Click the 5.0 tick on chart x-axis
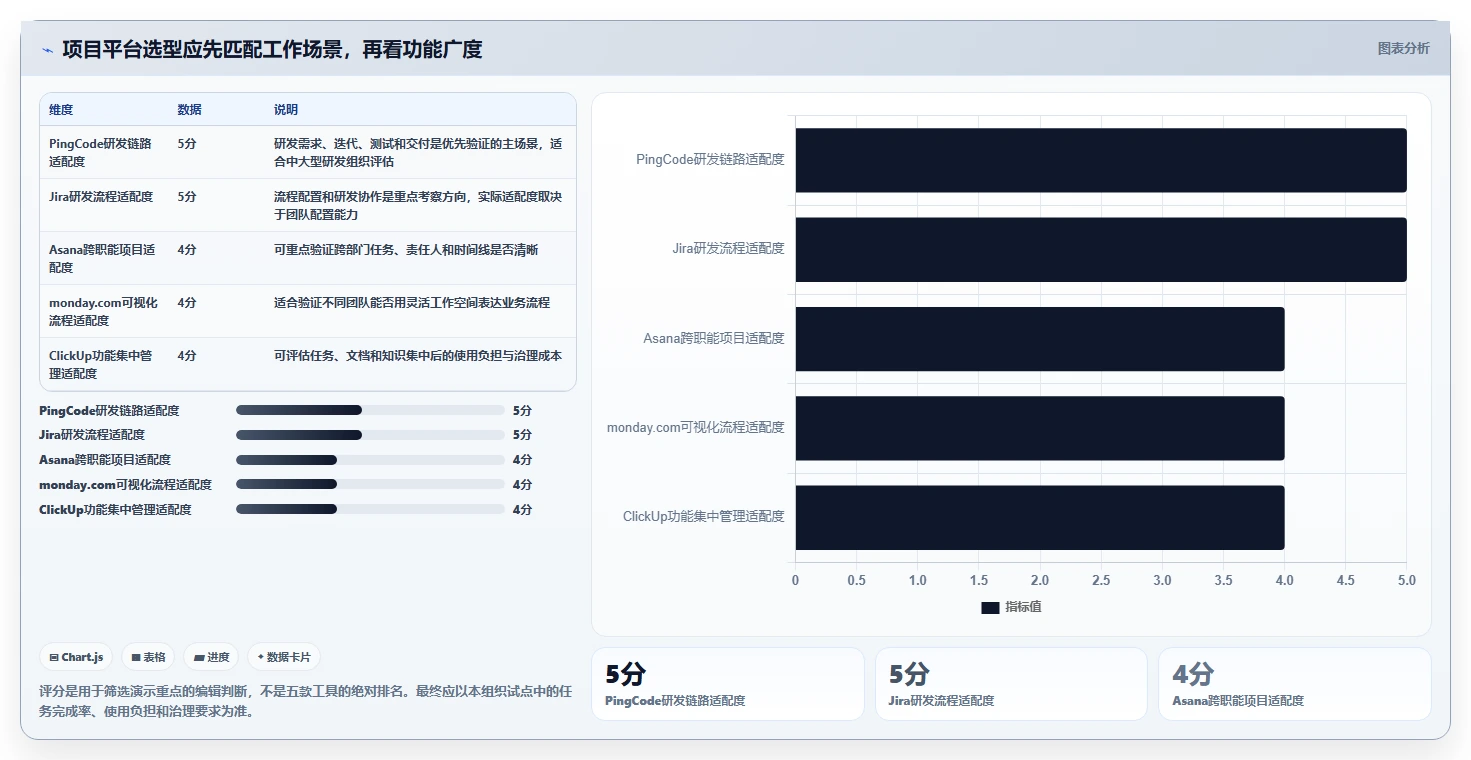Screen dimensions: 1471x760 1407,580
